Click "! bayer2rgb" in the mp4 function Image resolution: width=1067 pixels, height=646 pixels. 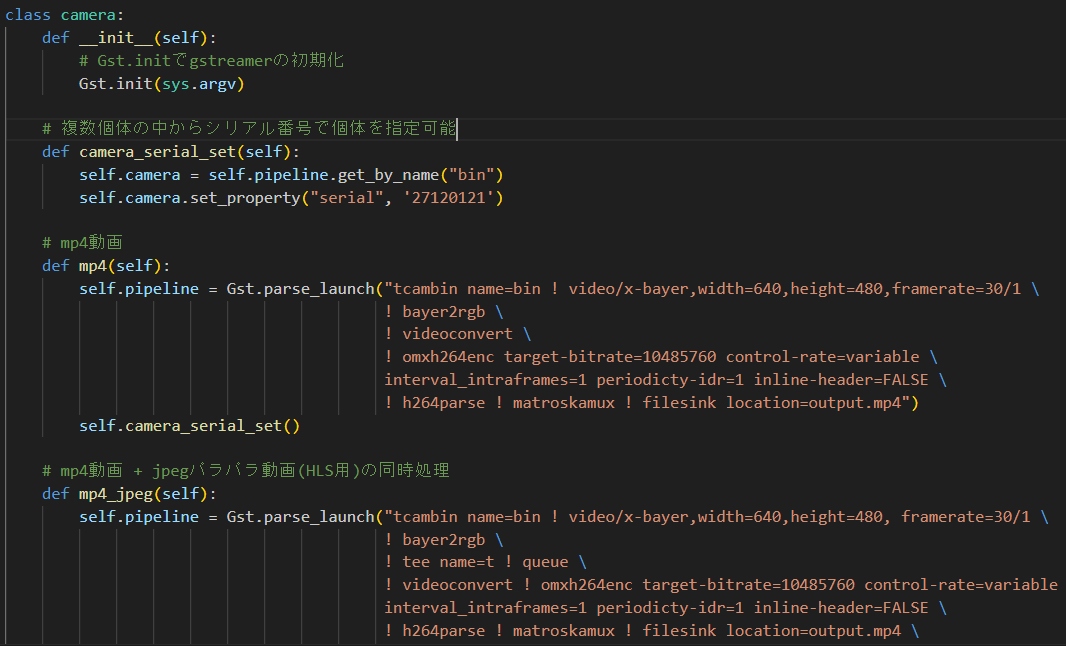435,312
